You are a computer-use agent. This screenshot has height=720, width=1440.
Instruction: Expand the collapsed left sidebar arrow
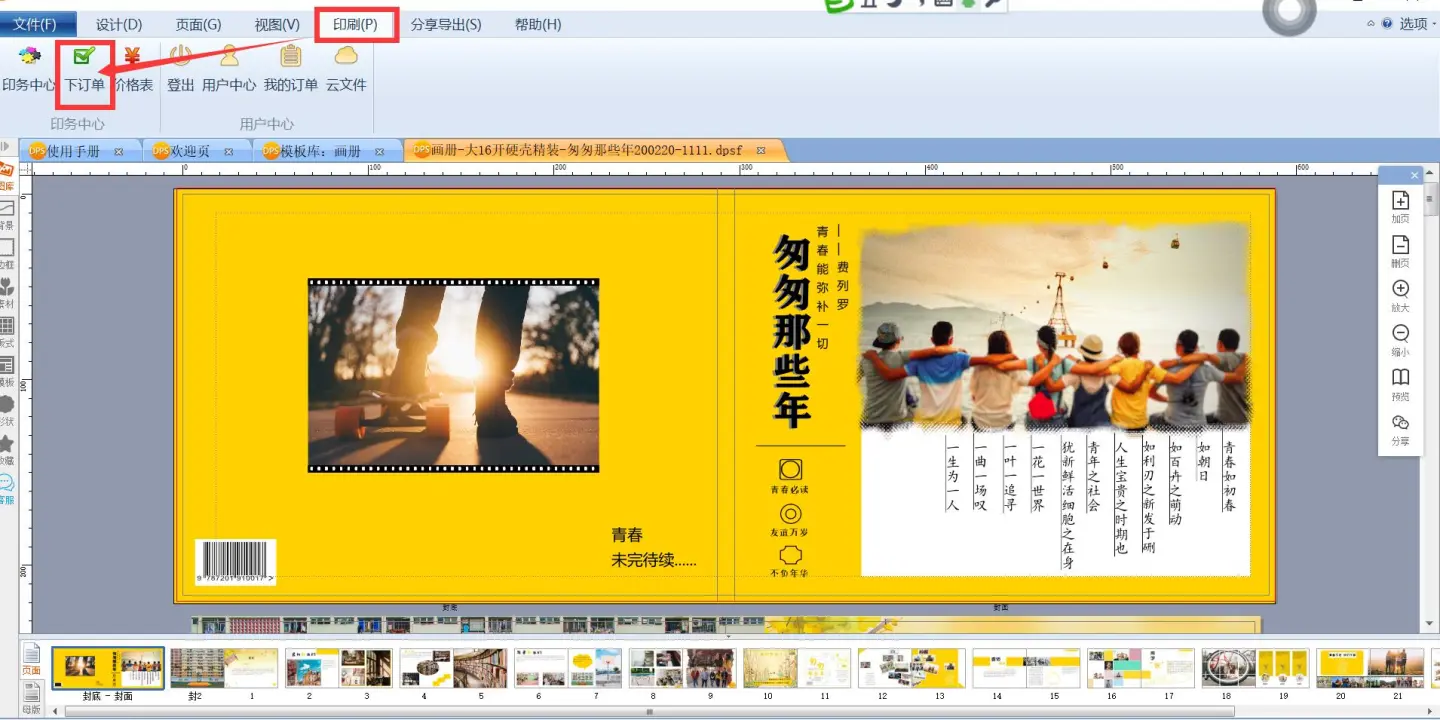click(x=6, y=147)
